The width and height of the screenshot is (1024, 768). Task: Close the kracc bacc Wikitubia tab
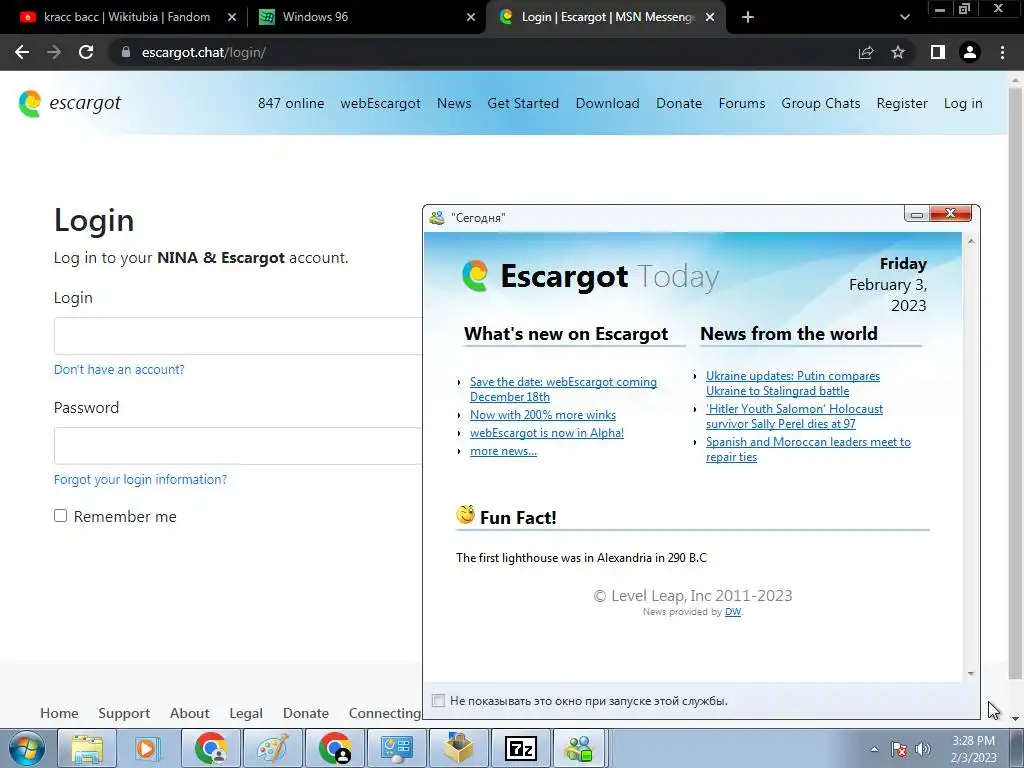[x=232, y=17]
